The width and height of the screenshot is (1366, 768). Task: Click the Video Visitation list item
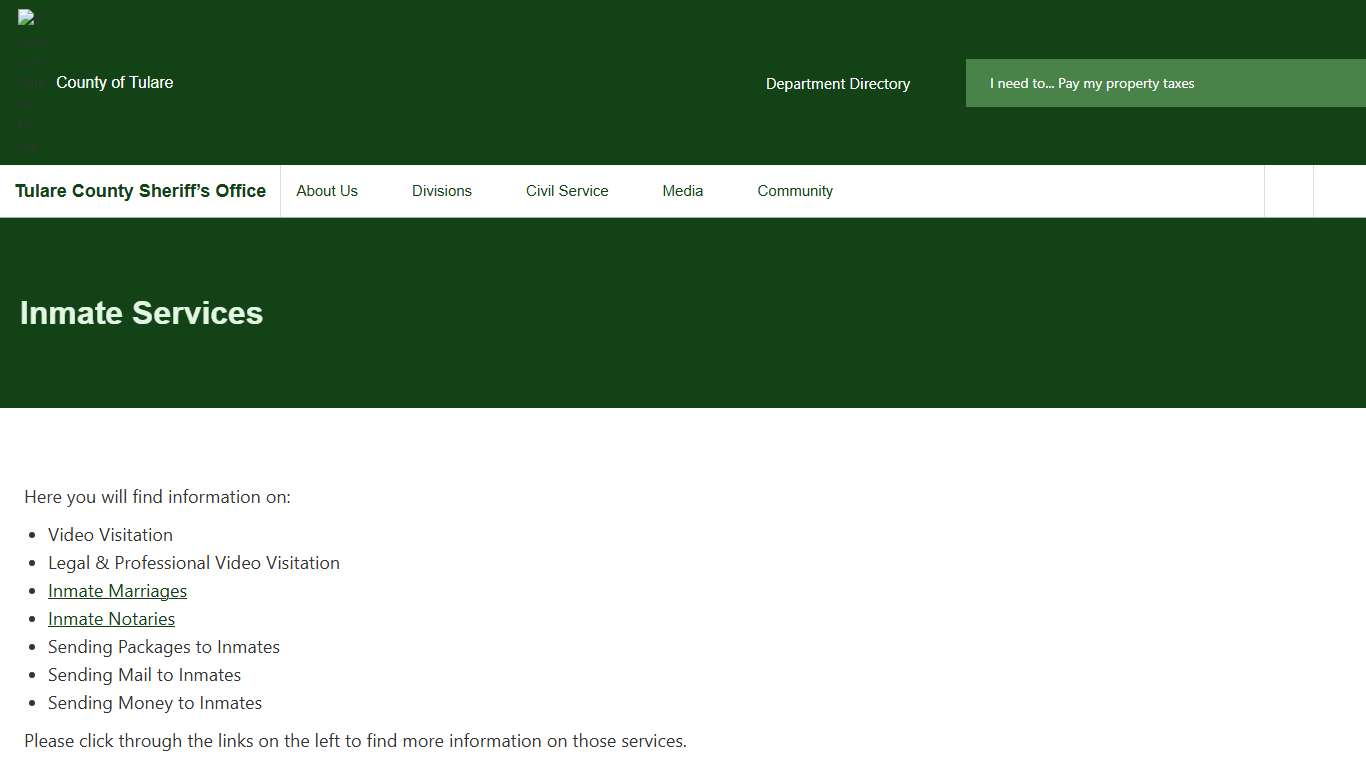coord(110,535)
